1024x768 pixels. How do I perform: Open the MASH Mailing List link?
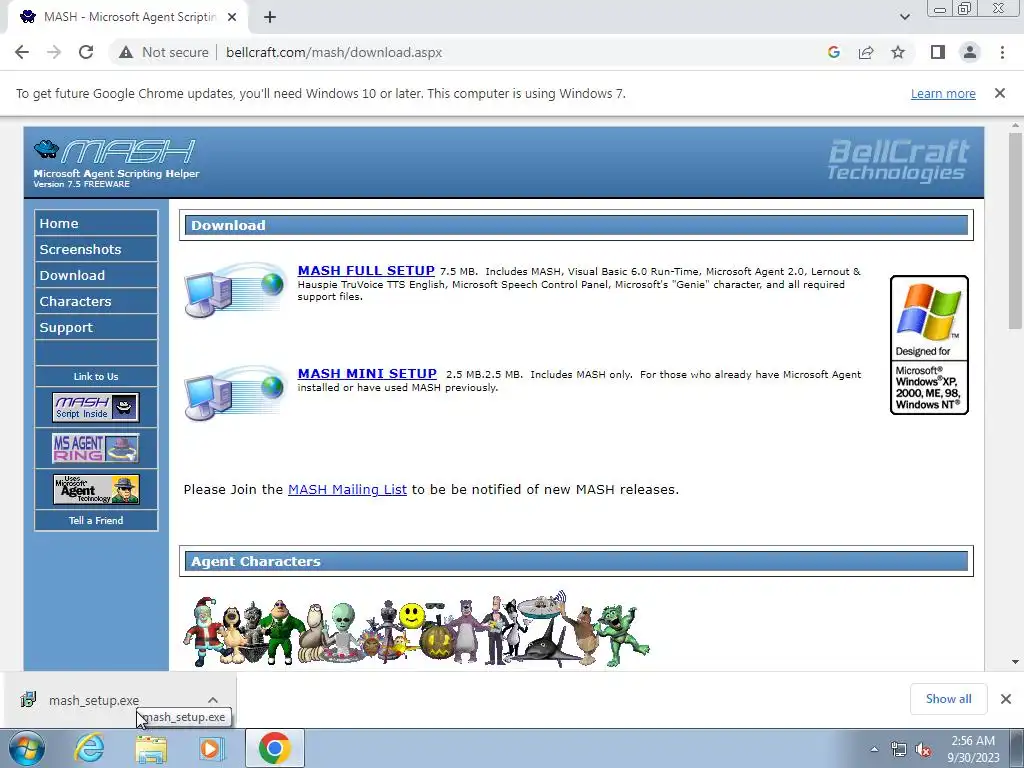(347, 490)
